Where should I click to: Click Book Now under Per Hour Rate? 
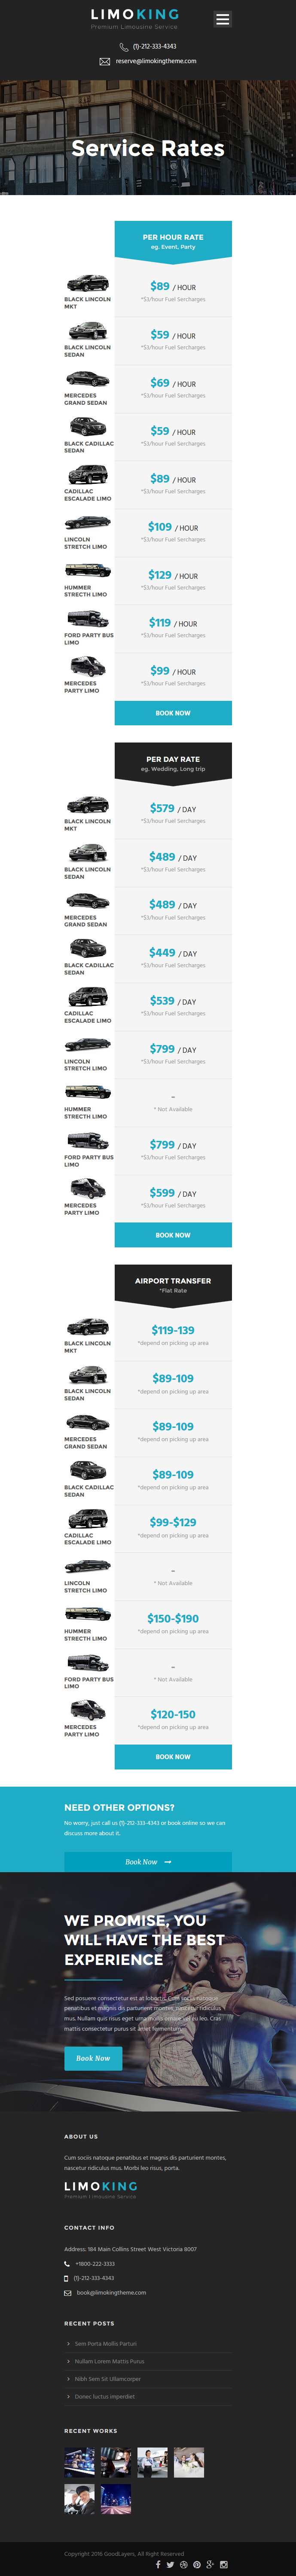tap(173, 713)
